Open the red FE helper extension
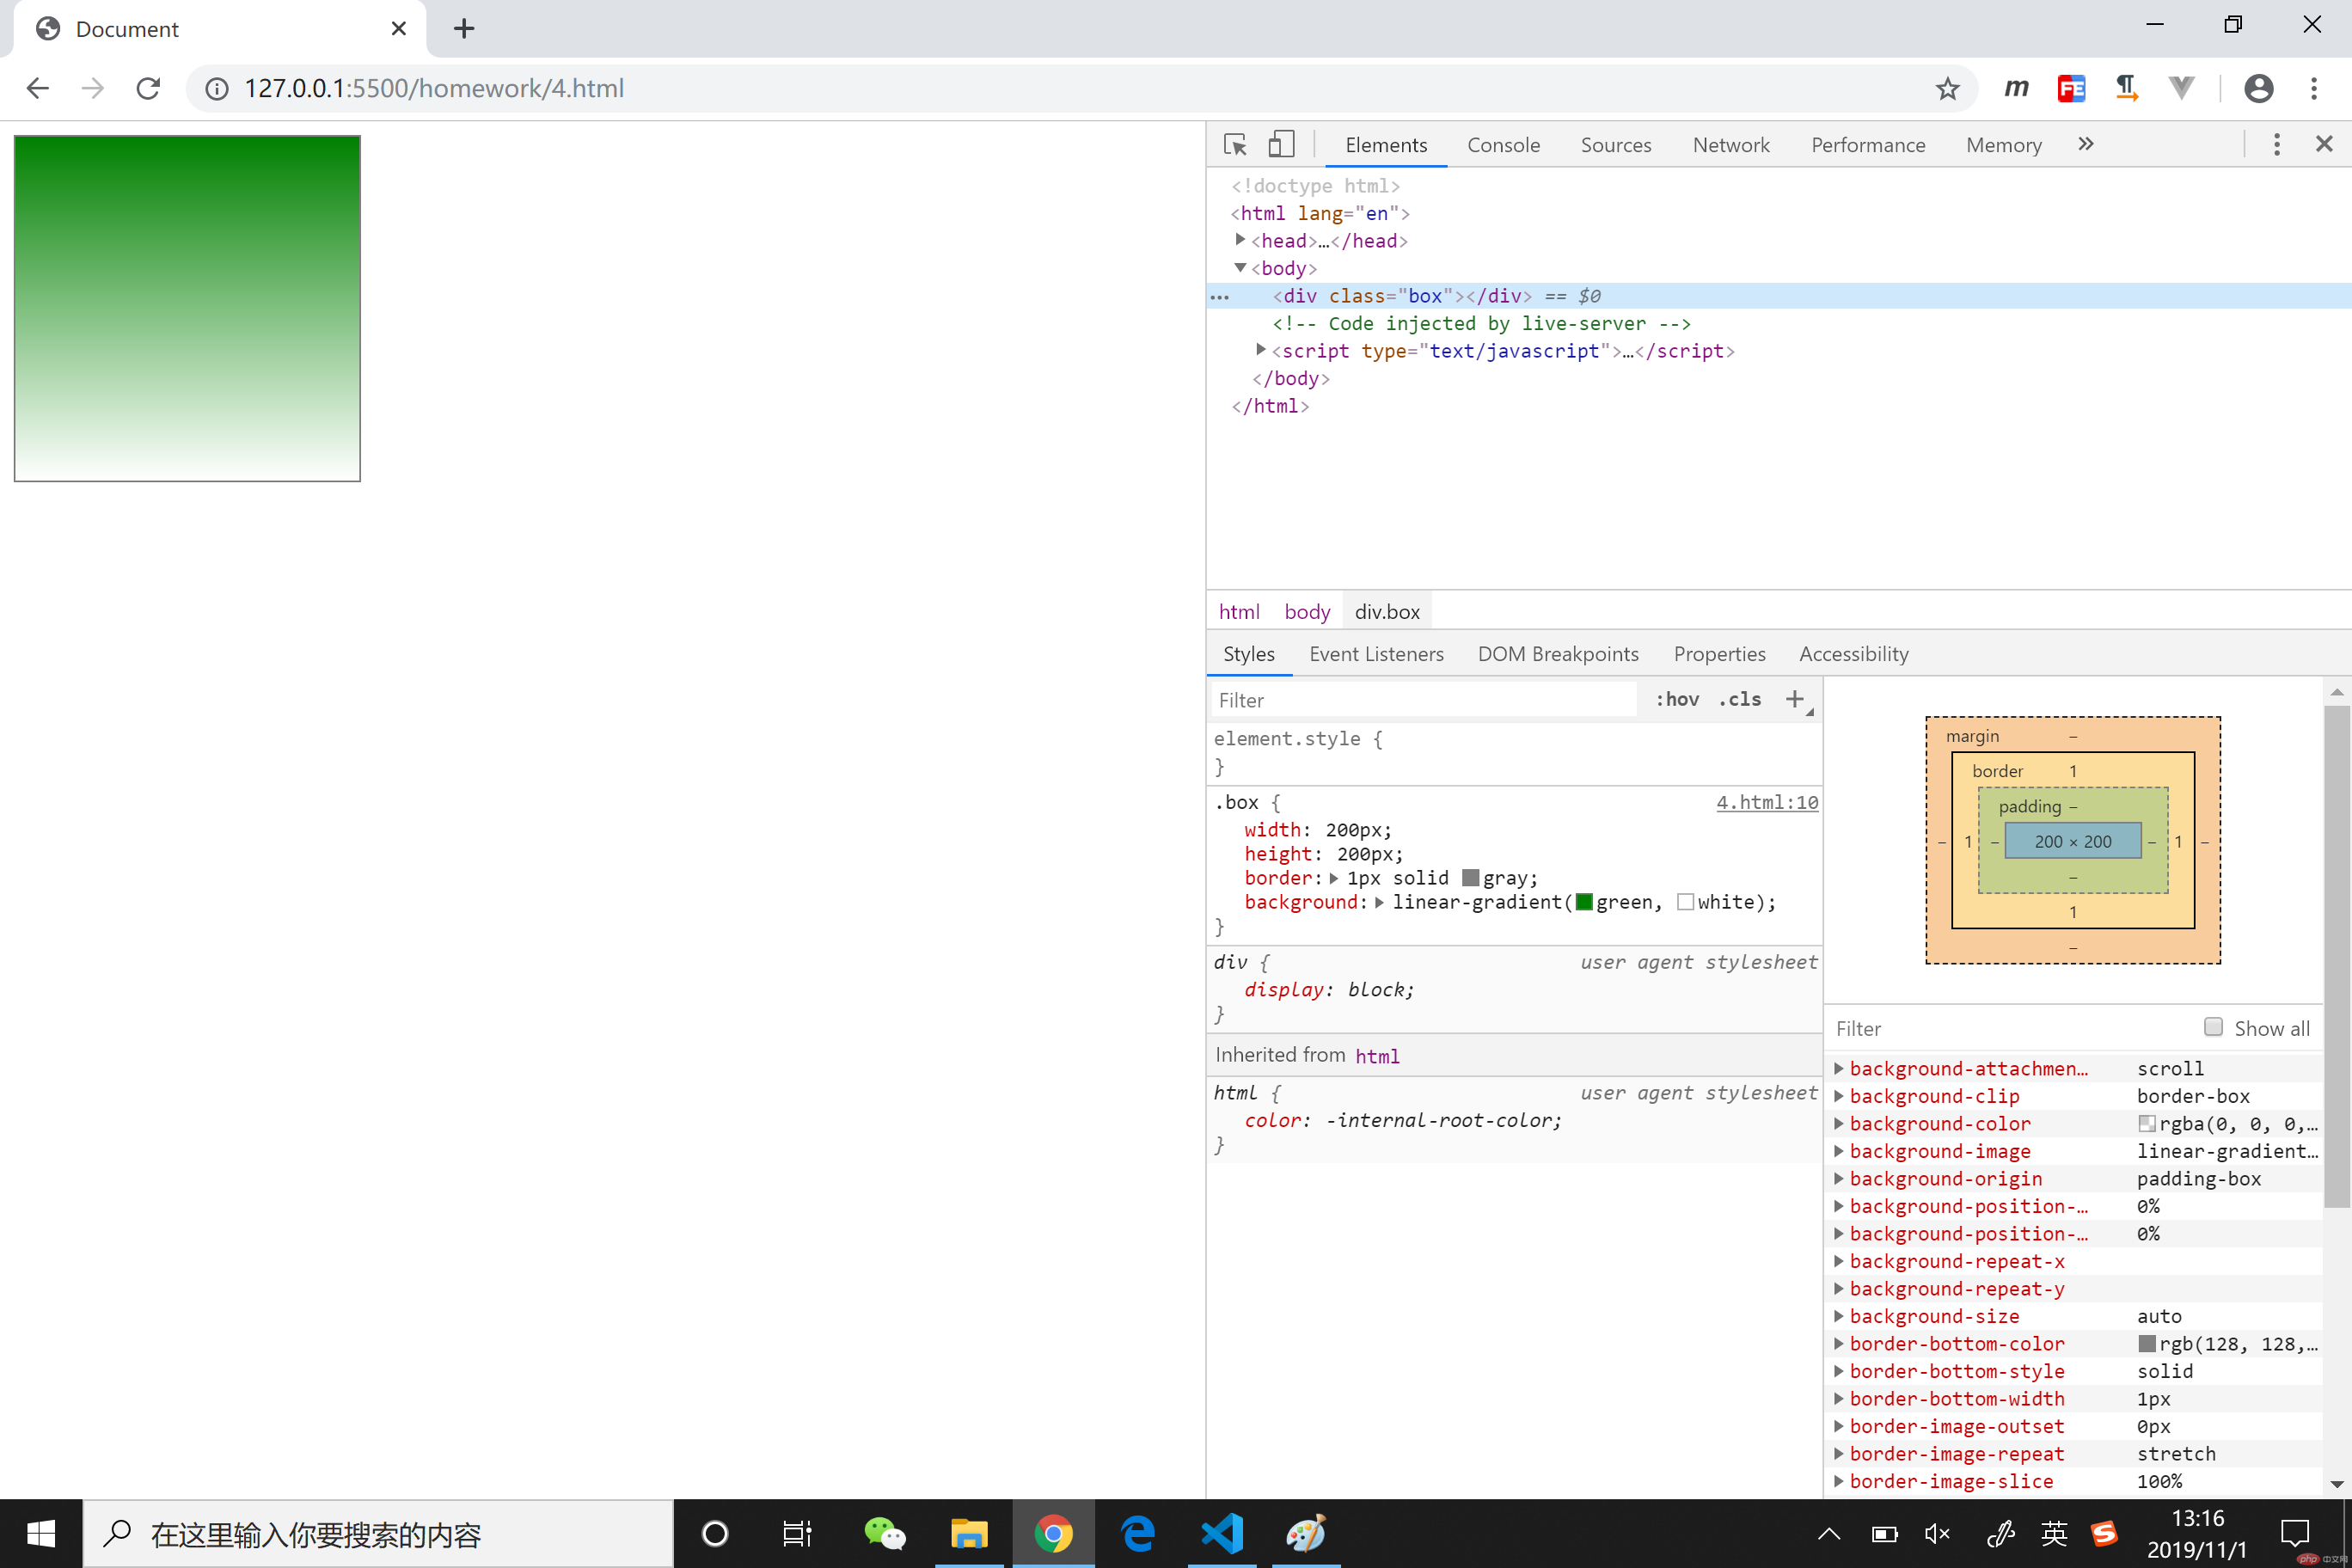Screen dimensions: 2352x1568 (x=2071, y=89)
